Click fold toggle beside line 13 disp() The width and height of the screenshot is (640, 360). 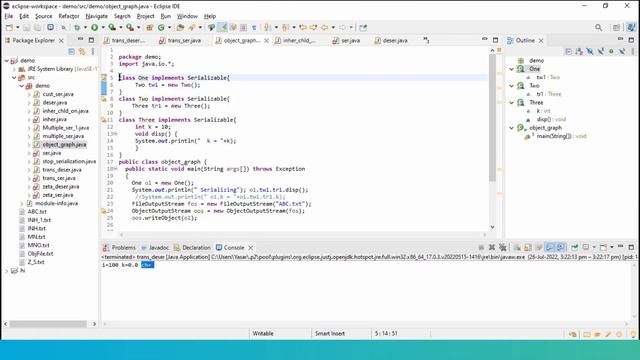point(116,134)
